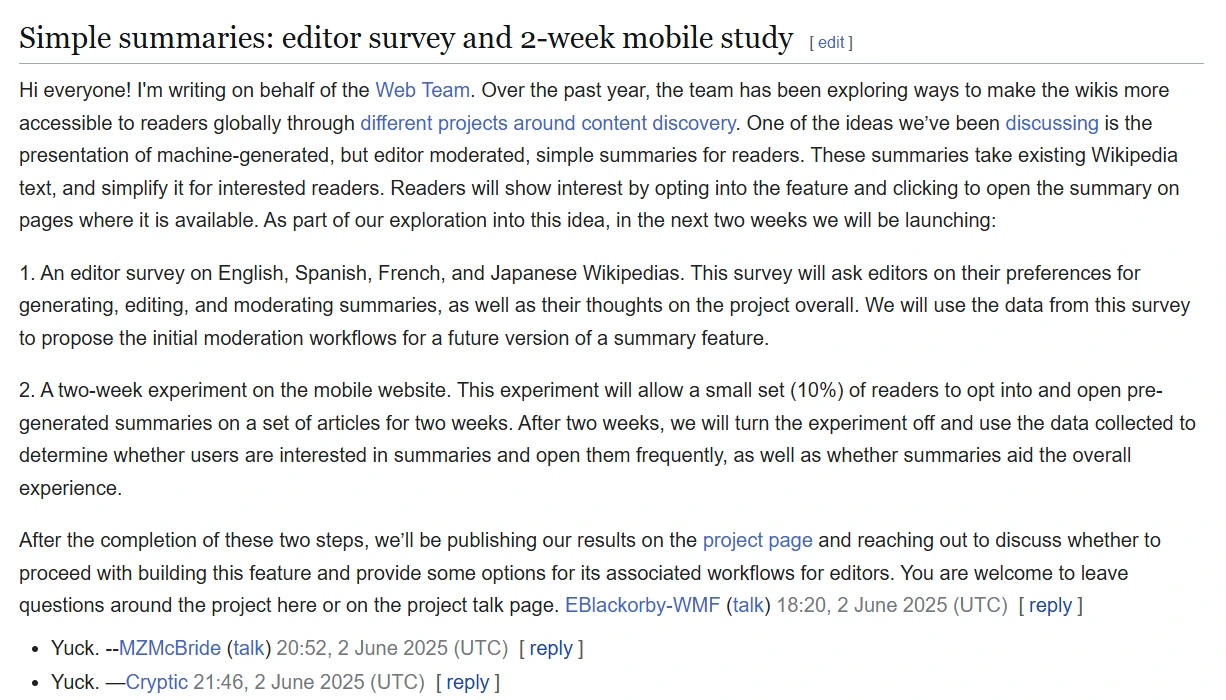This screenshot has height=700, width=1226.
Task: Follow the different projects around content discovery link
Action: coord(548,123)
